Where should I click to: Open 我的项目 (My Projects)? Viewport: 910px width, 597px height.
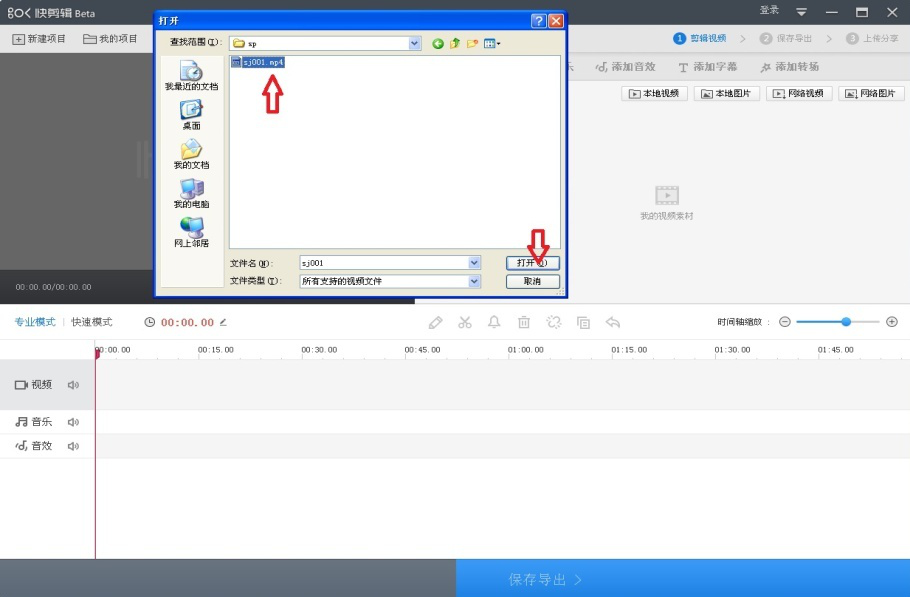(x=110, y=39)
